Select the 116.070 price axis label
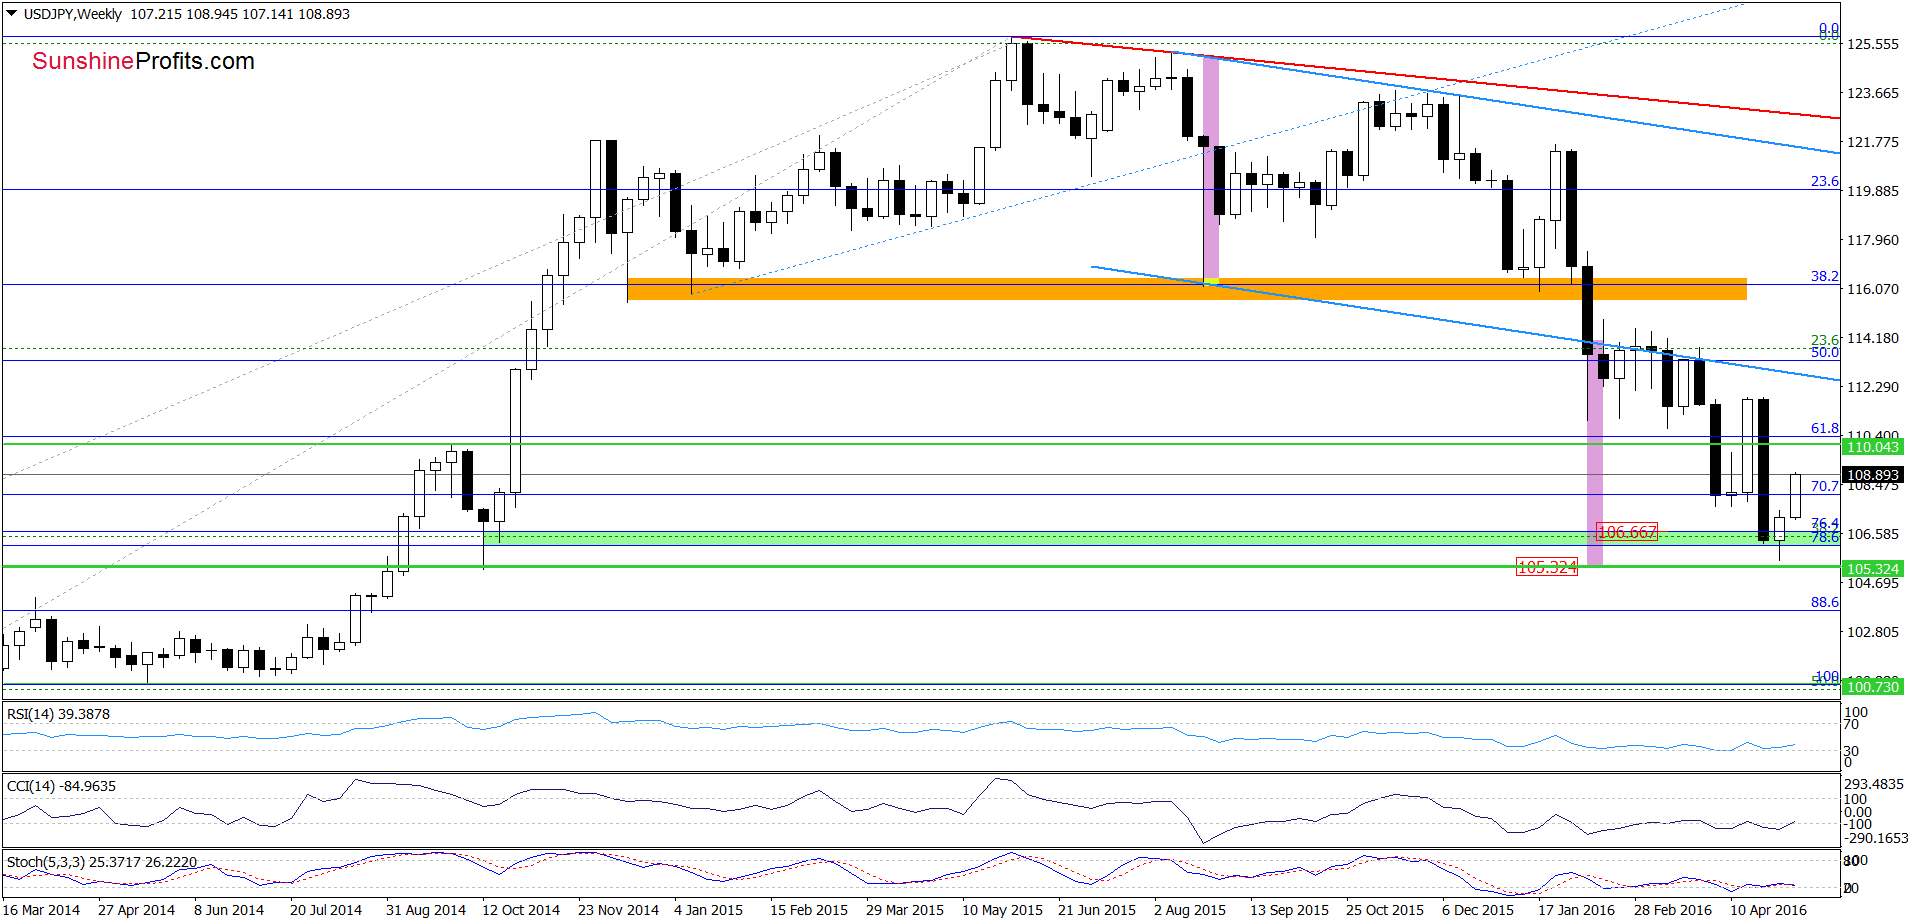 pyautogui.click(x=1872, y=289)
